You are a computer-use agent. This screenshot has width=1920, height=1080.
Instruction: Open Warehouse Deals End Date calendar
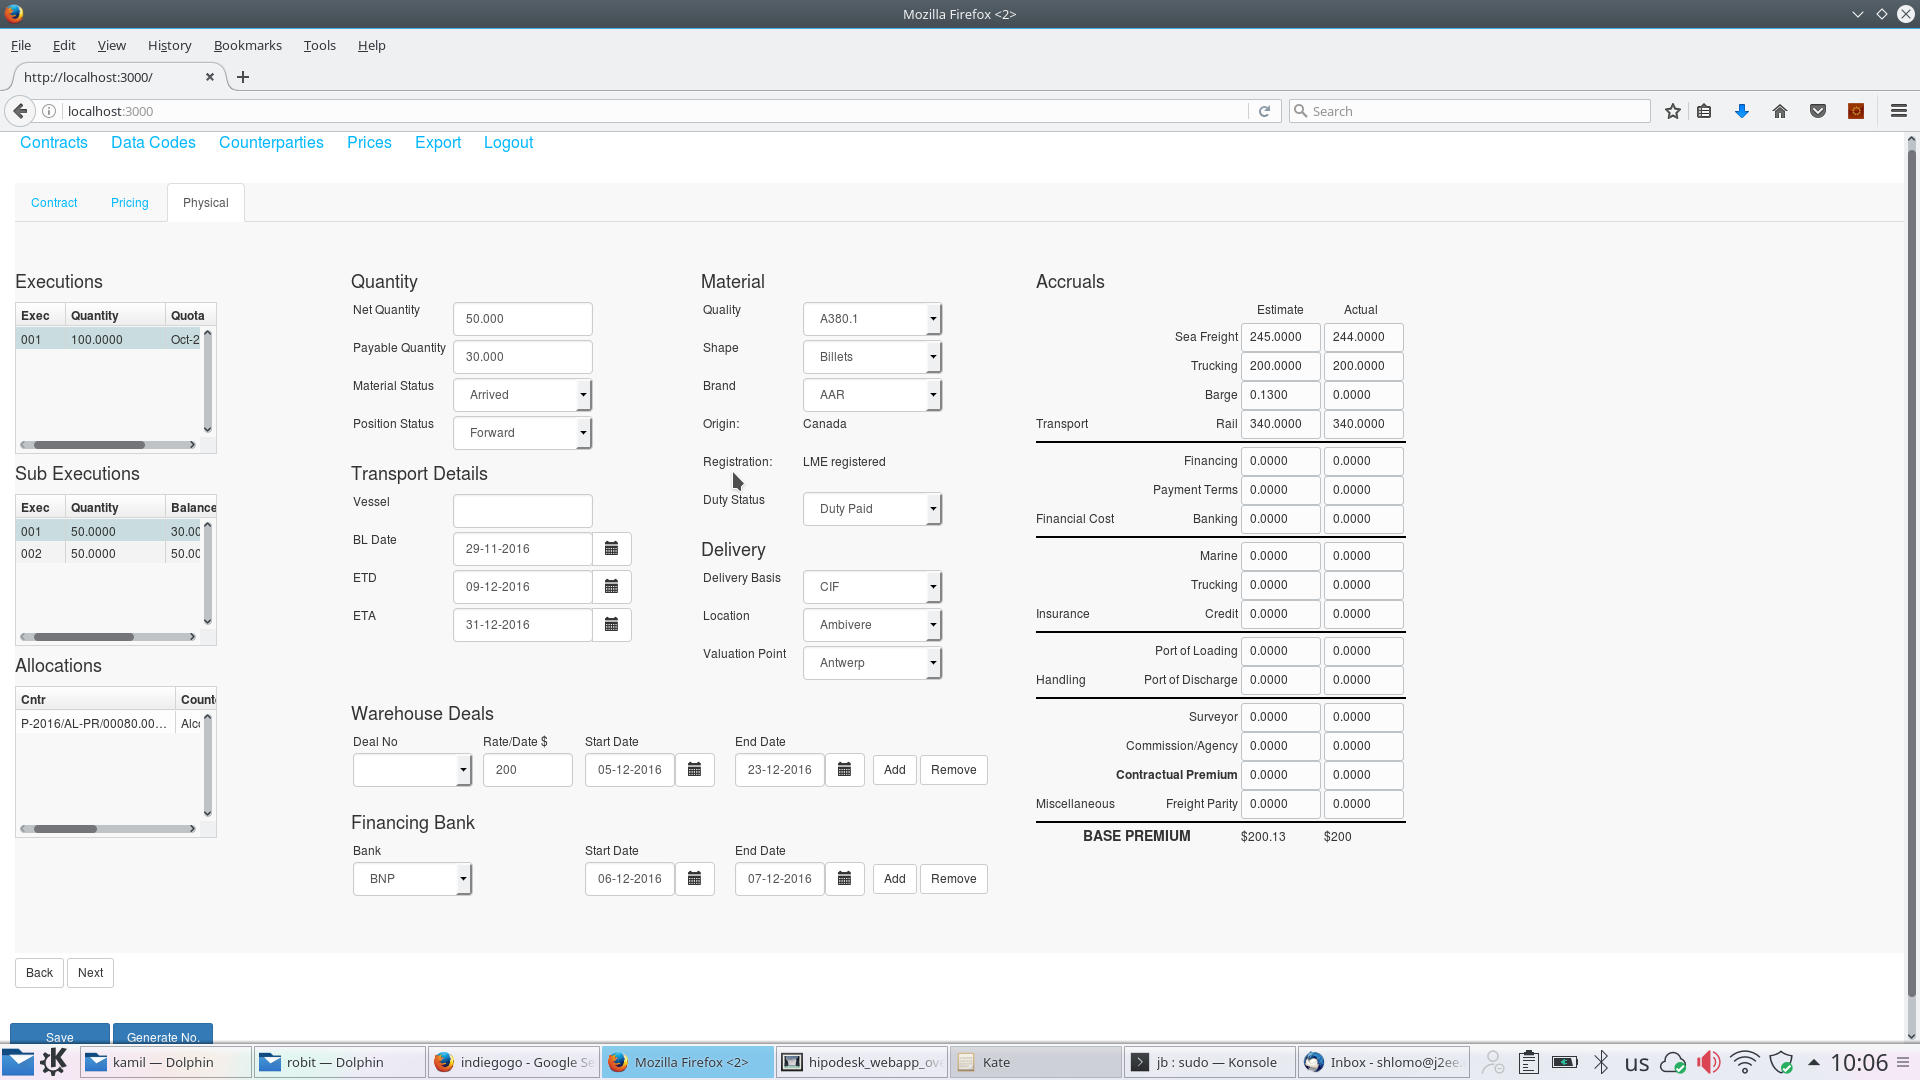844,770
